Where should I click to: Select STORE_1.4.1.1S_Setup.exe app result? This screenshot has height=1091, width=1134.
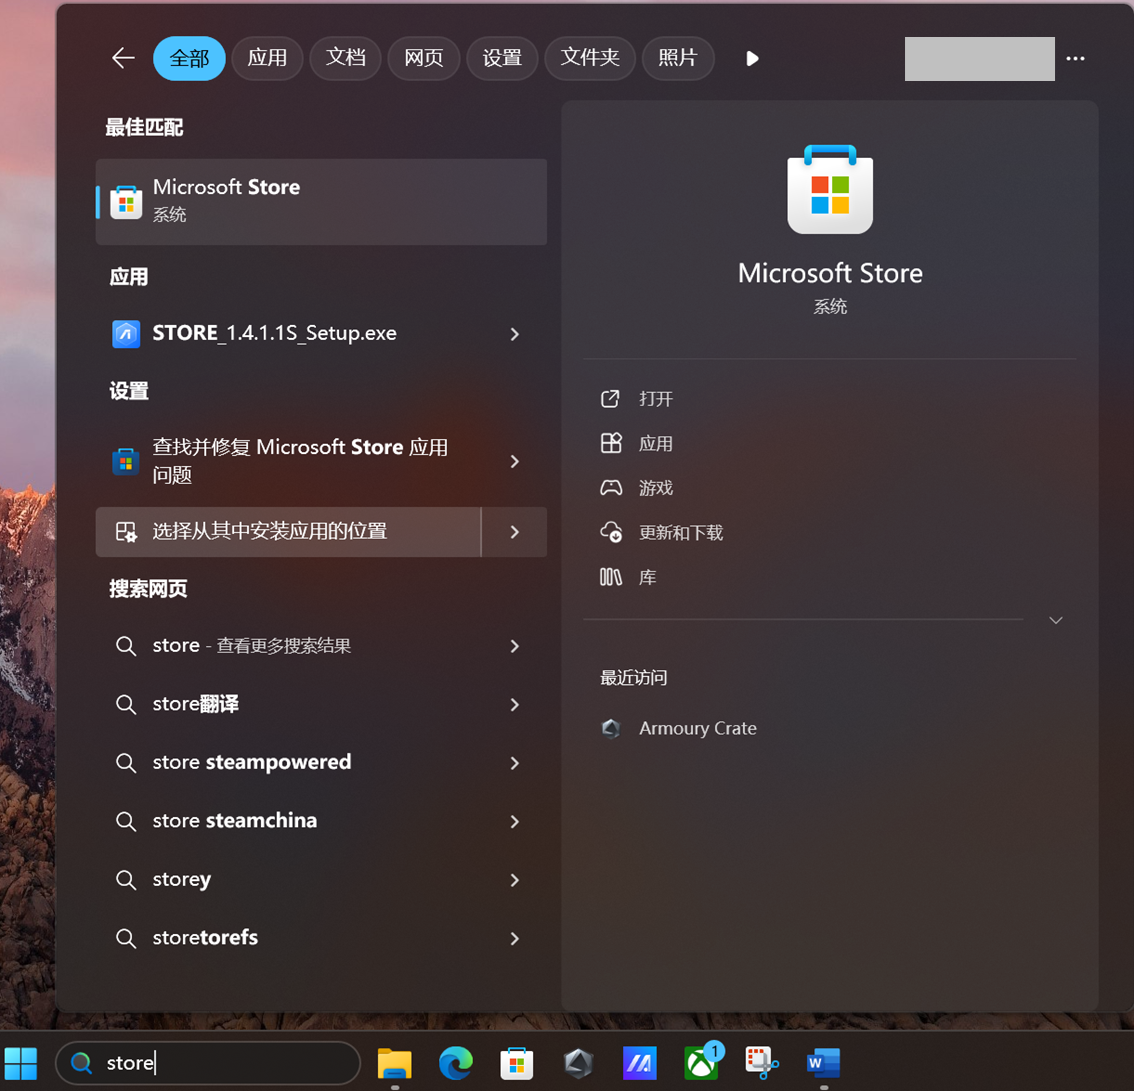(289, 333)
